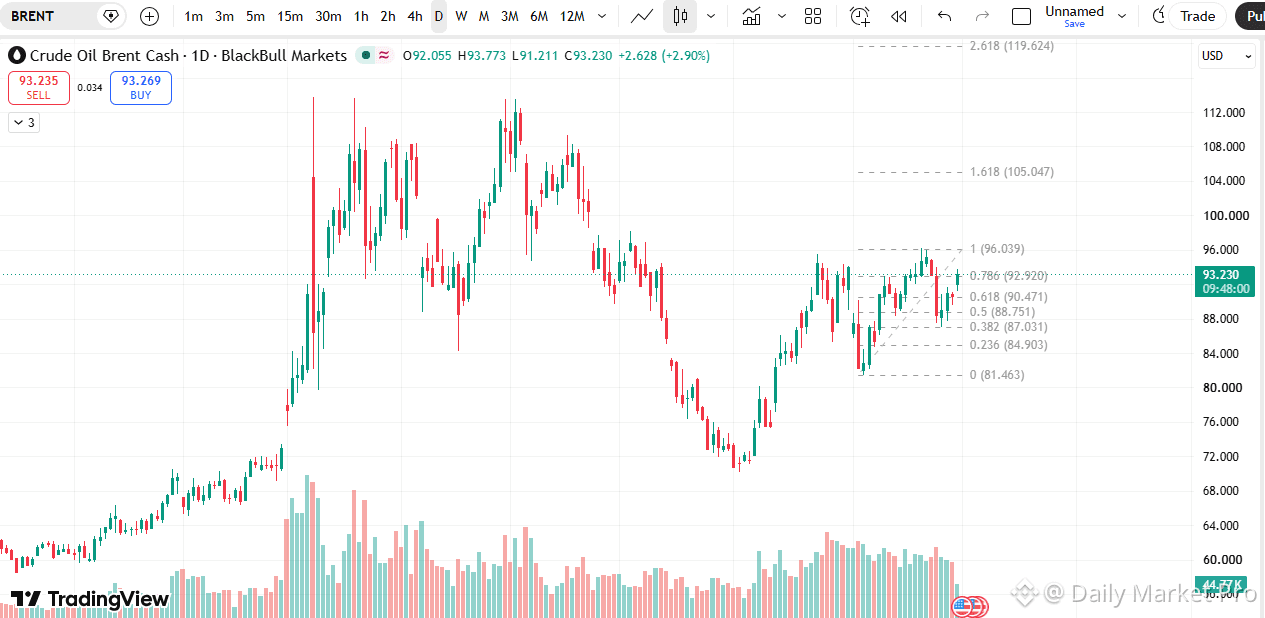Click the Crude Oil Brent Cash symbol title
Screen dimensions: 1265x618
[188, 56]
